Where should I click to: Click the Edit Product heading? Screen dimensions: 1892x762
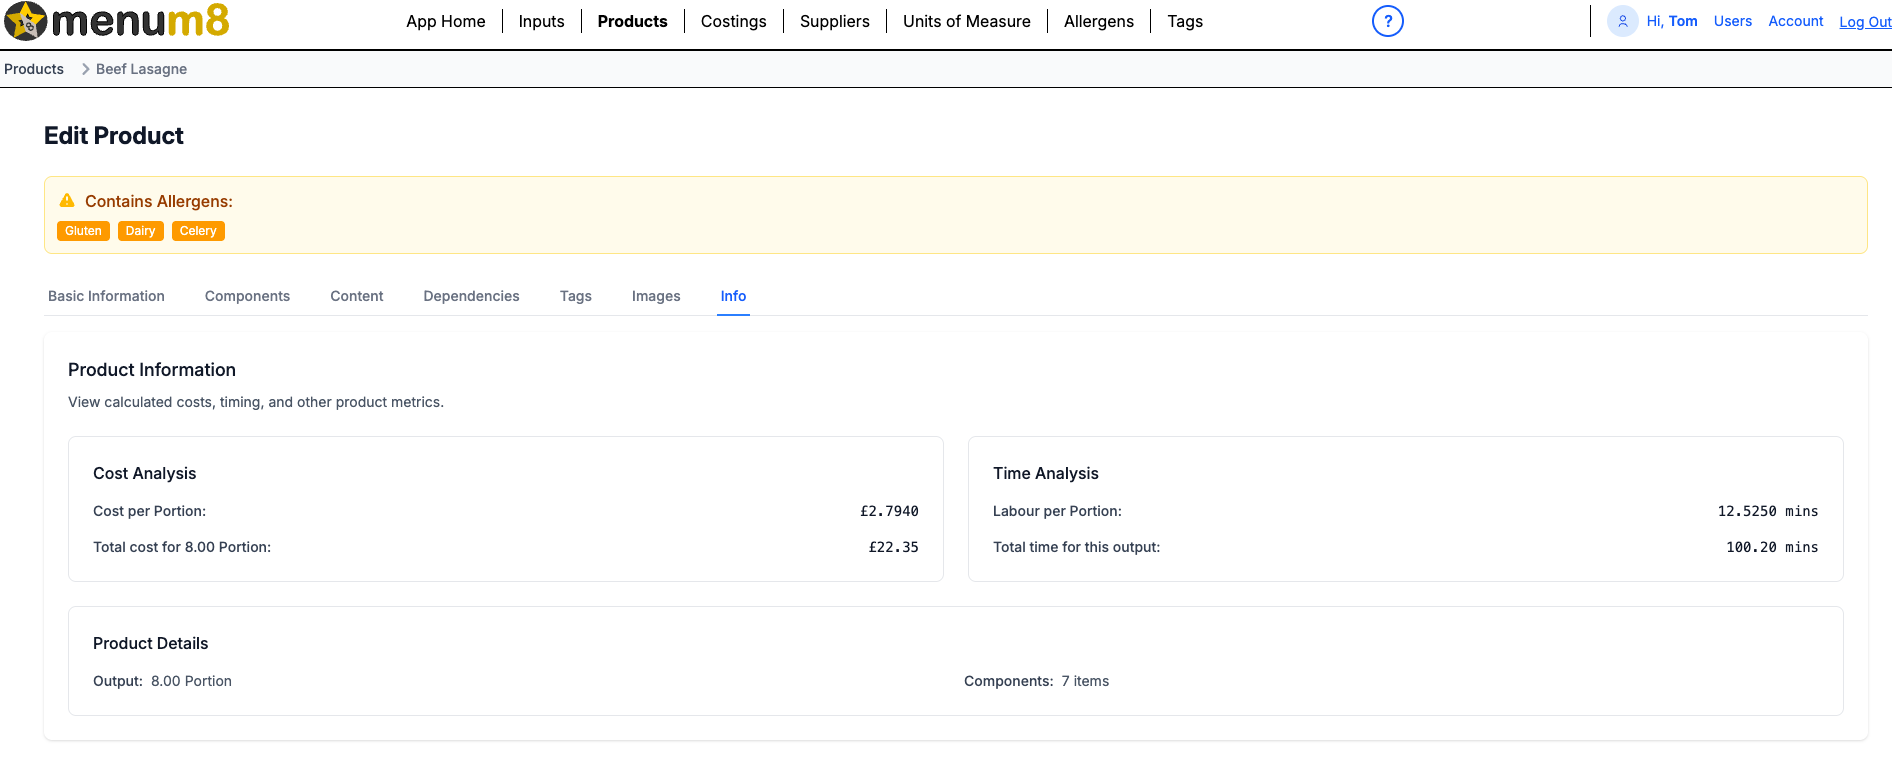[x=114, y=136]
